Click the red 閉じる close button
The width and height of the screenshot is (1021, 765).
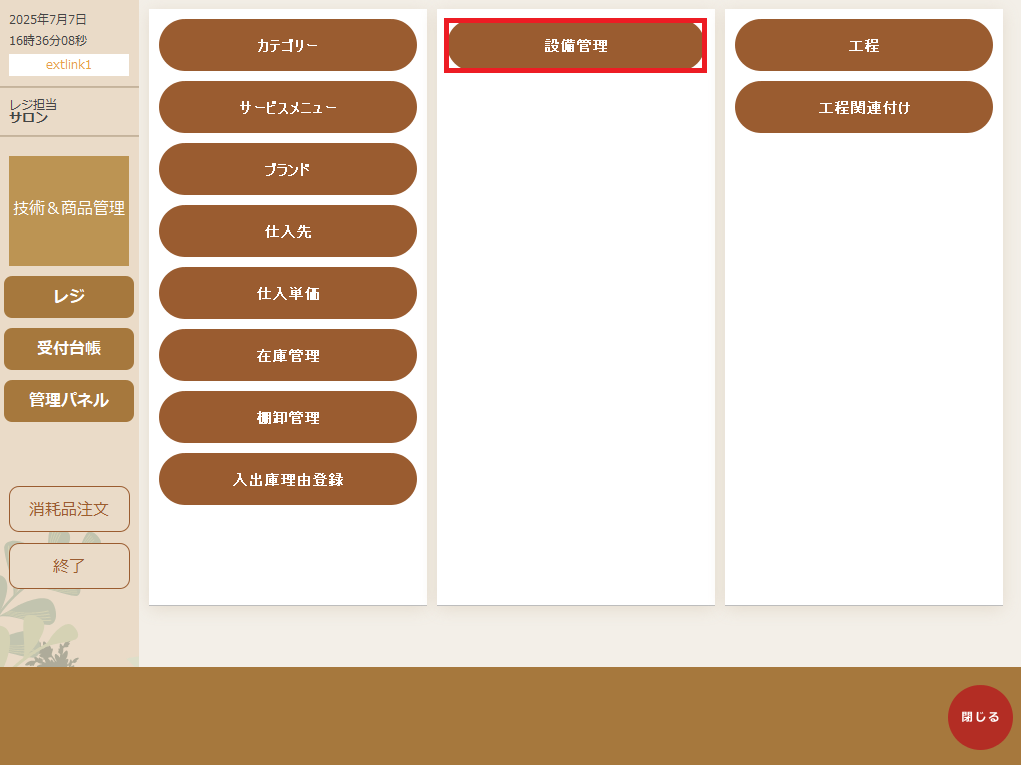[x=980, y=717]
